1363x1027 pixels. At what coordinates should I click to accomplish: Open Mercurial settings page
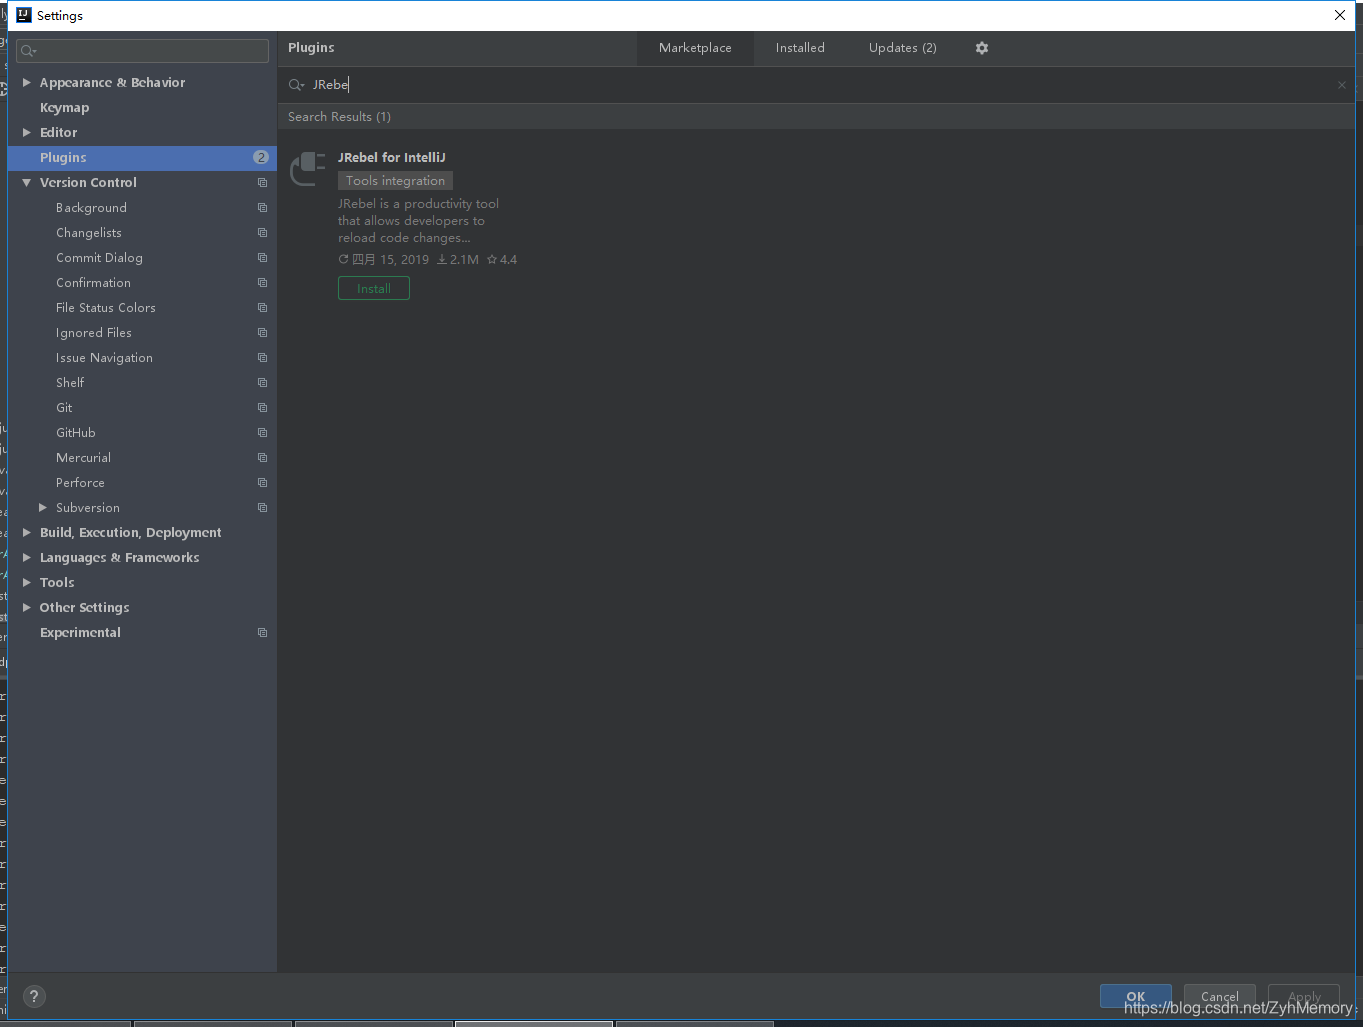tap(83, 458)
